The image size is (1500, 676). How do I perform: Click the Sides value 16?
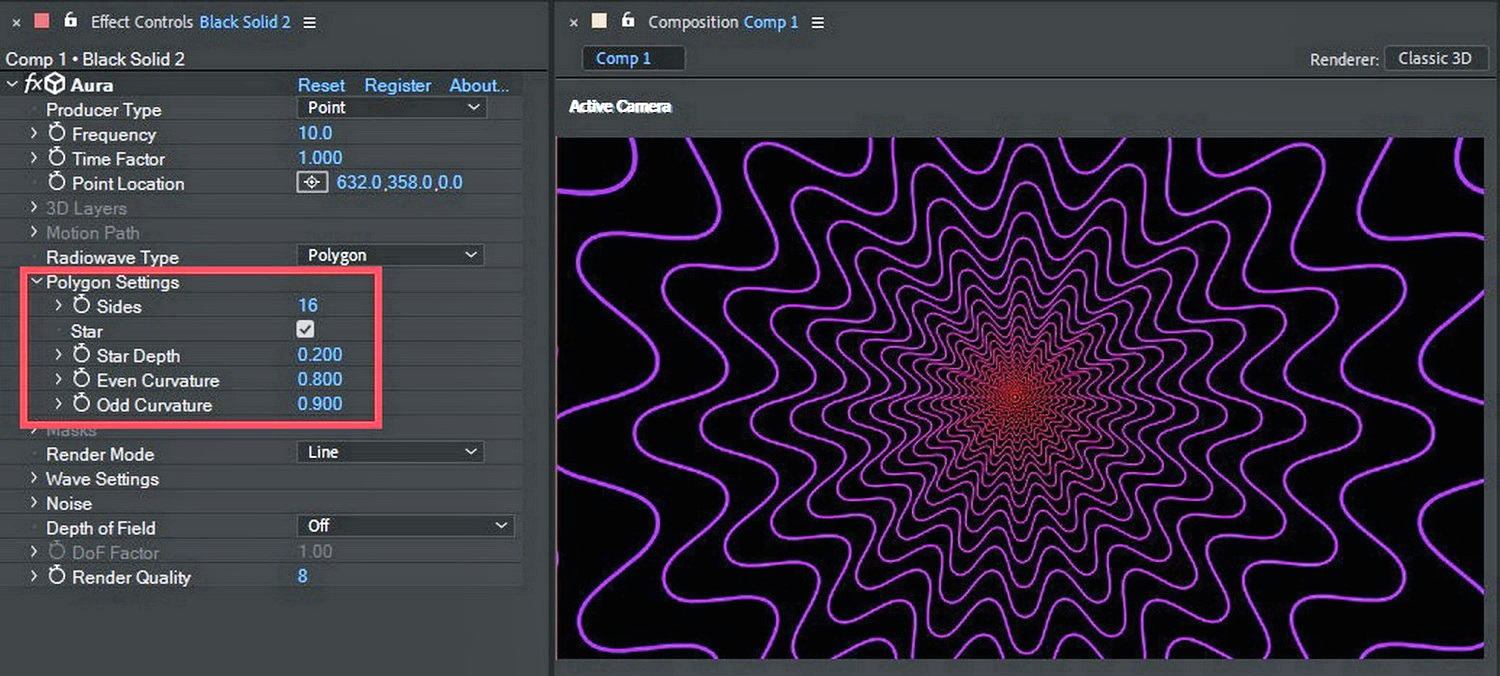(x=308, y=305)
